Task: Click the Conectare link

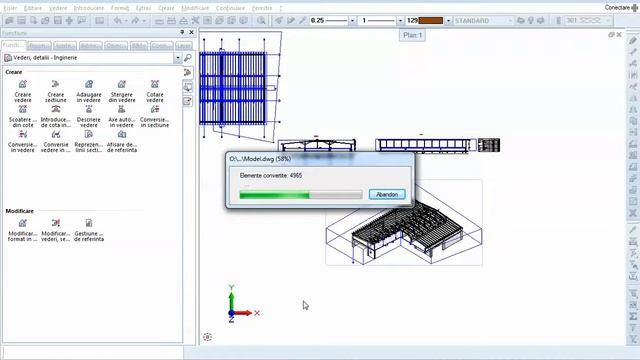Action: click(x=617, y=8)
